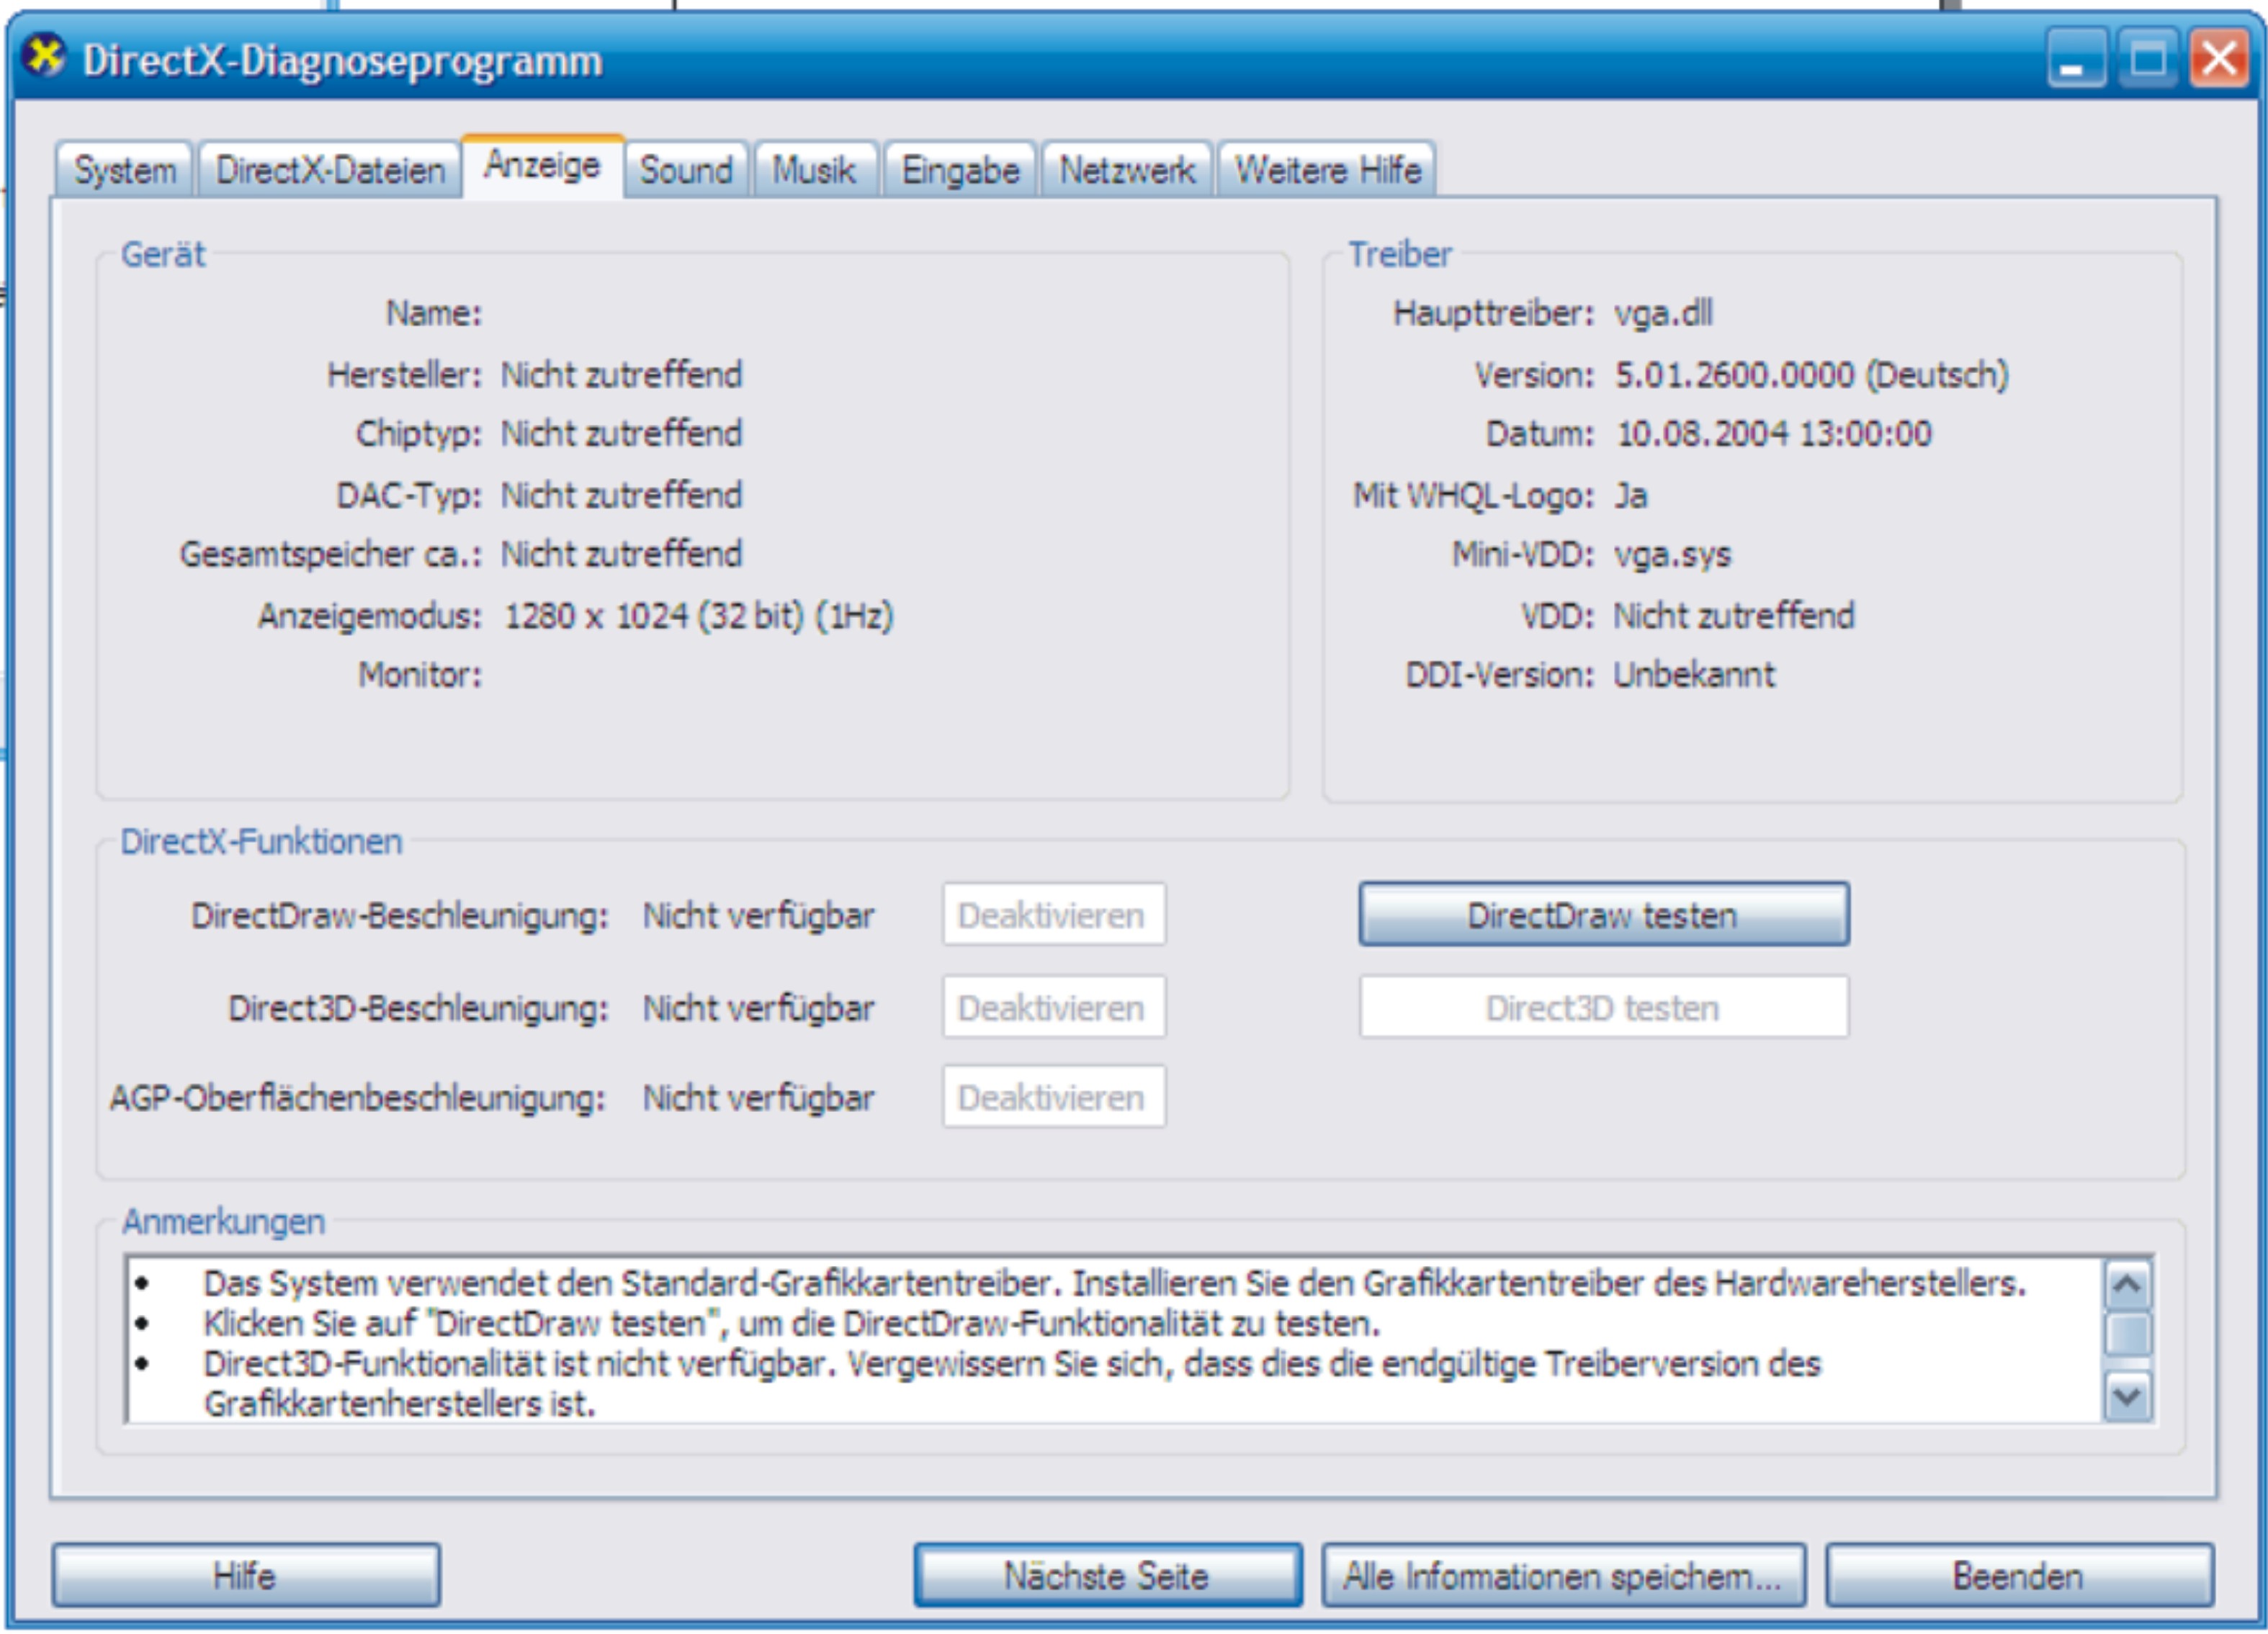
Task: Click the version value 5.01.2600.0000 (Deutsch)
Action: [1811, 375]
